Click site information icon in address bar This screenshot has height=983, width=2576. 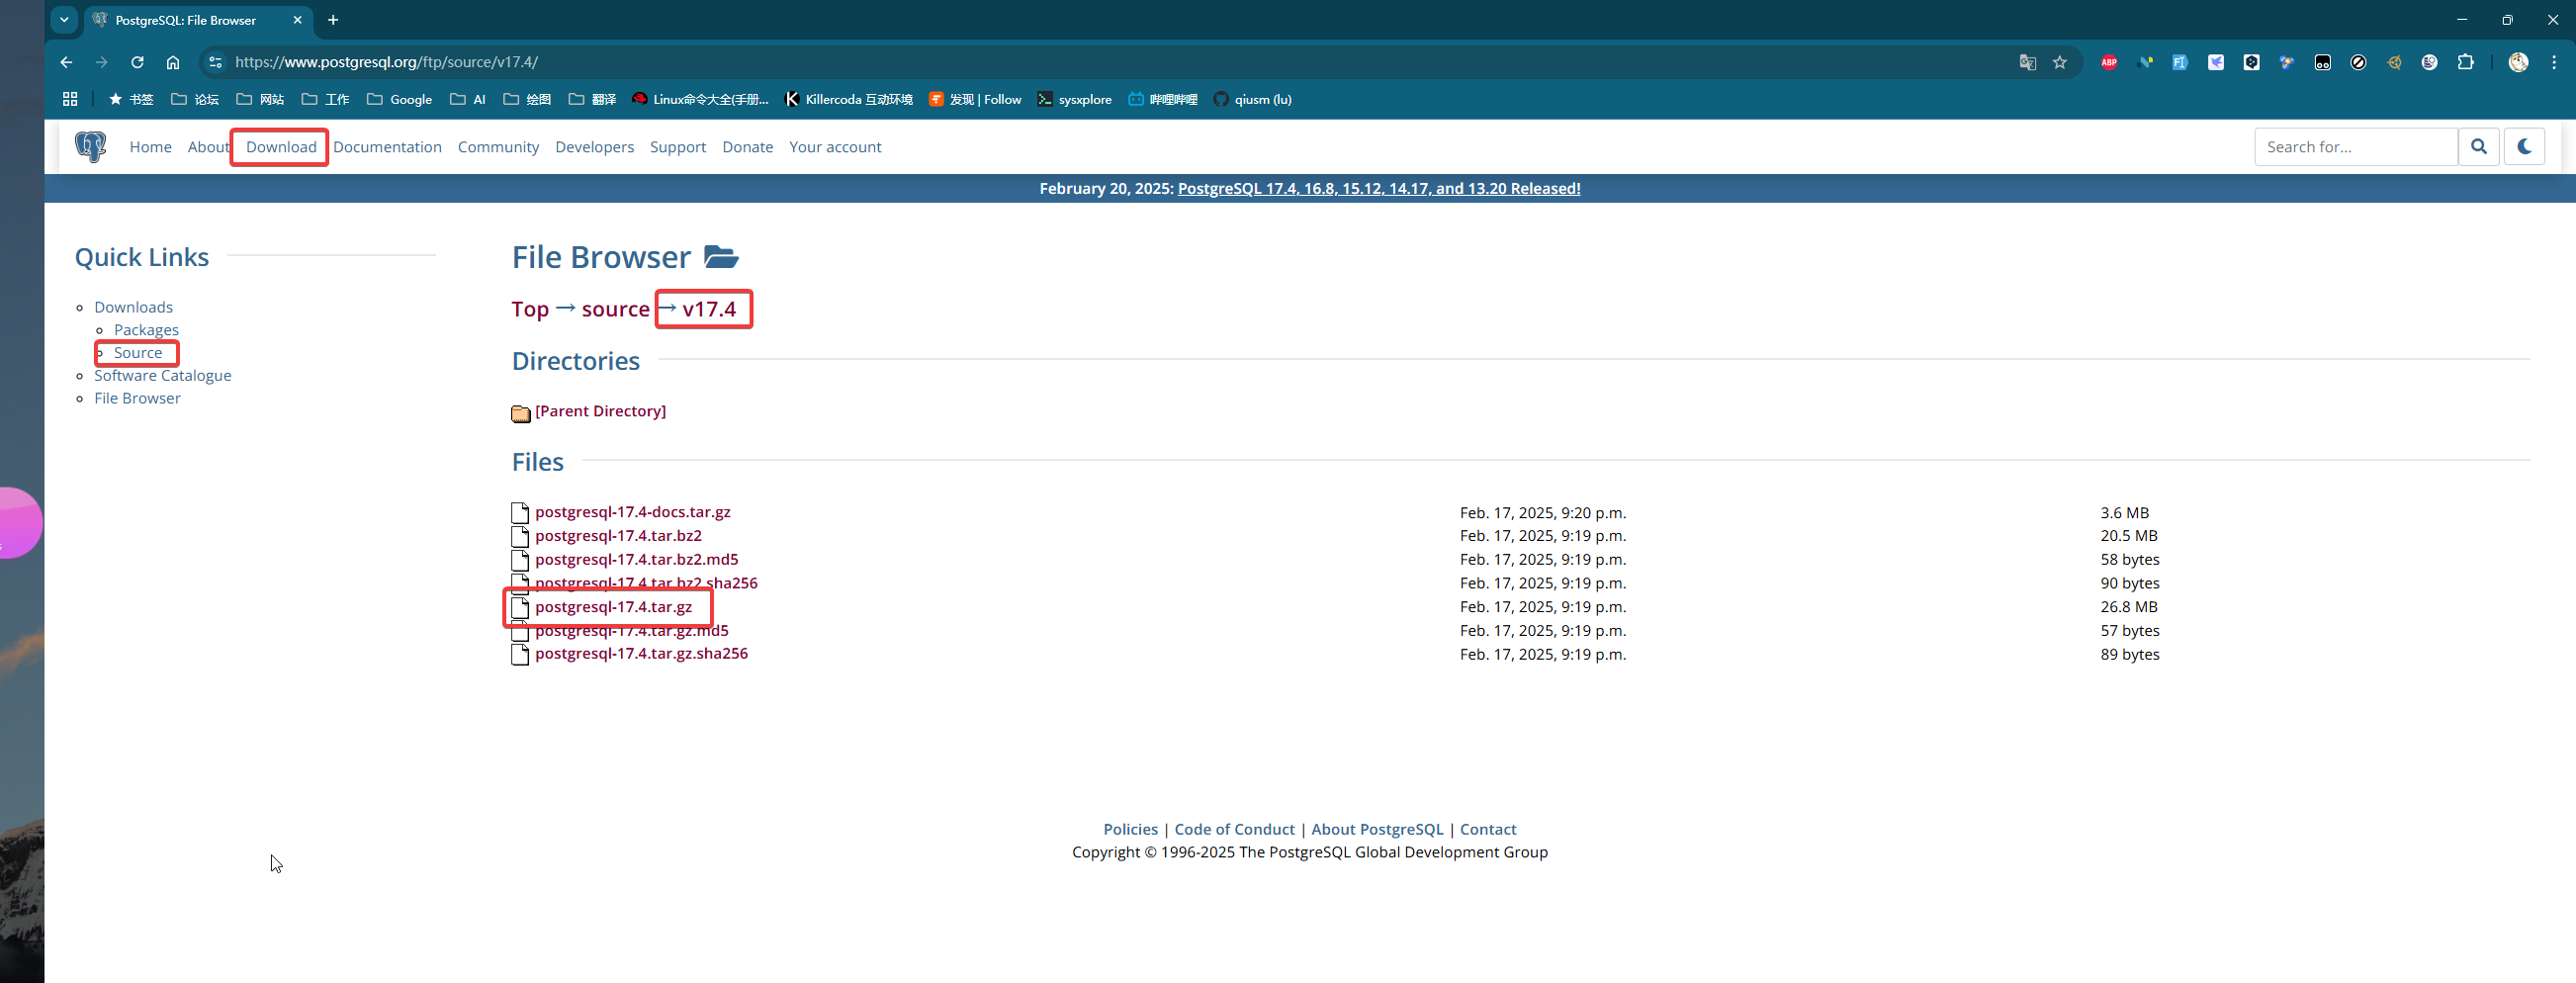[x=215, y=62]
